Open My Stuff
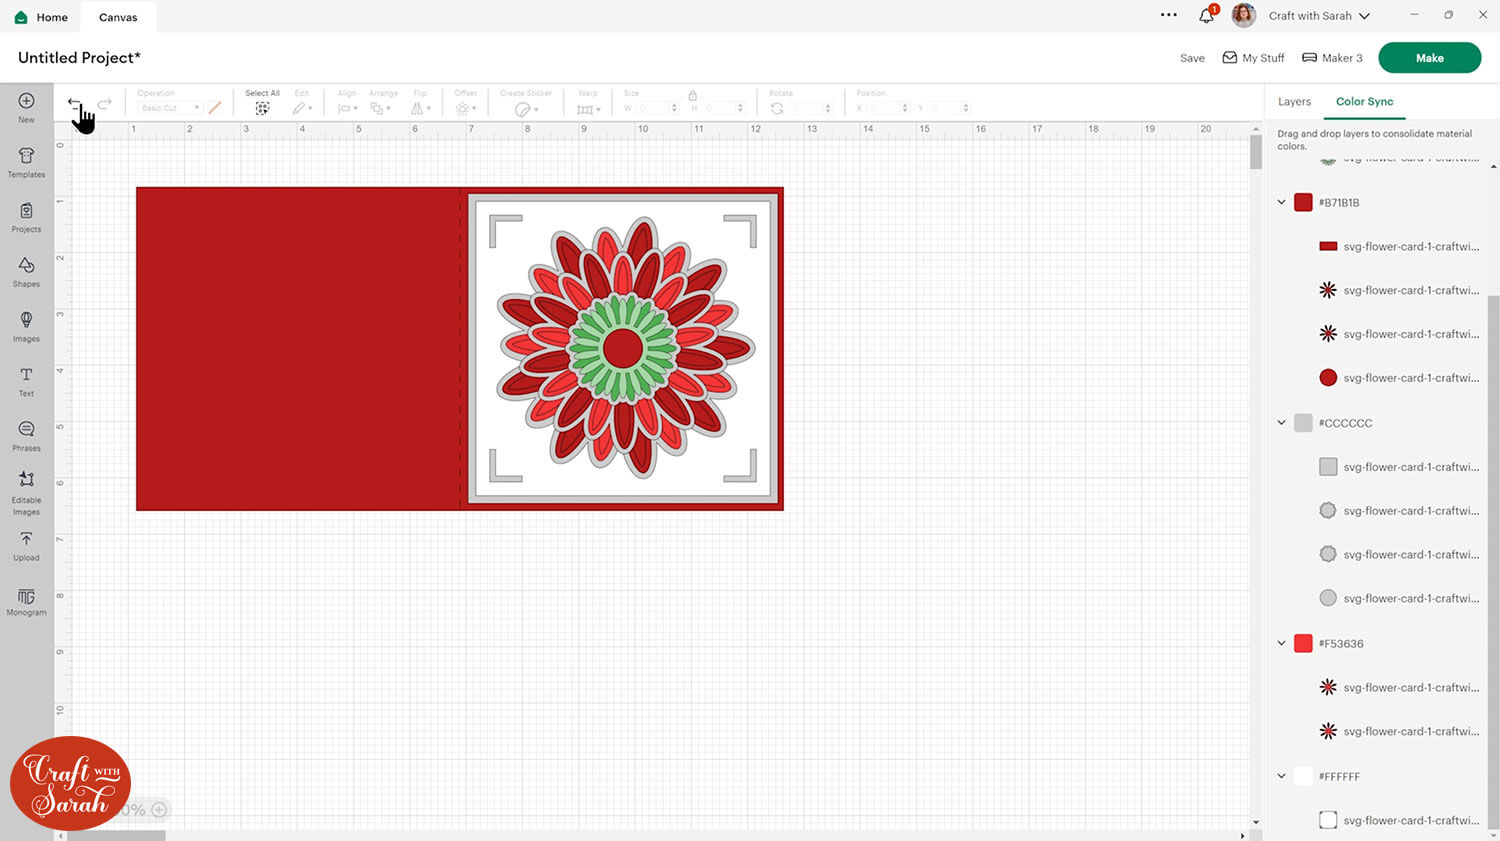 [x=1253, y=58]
